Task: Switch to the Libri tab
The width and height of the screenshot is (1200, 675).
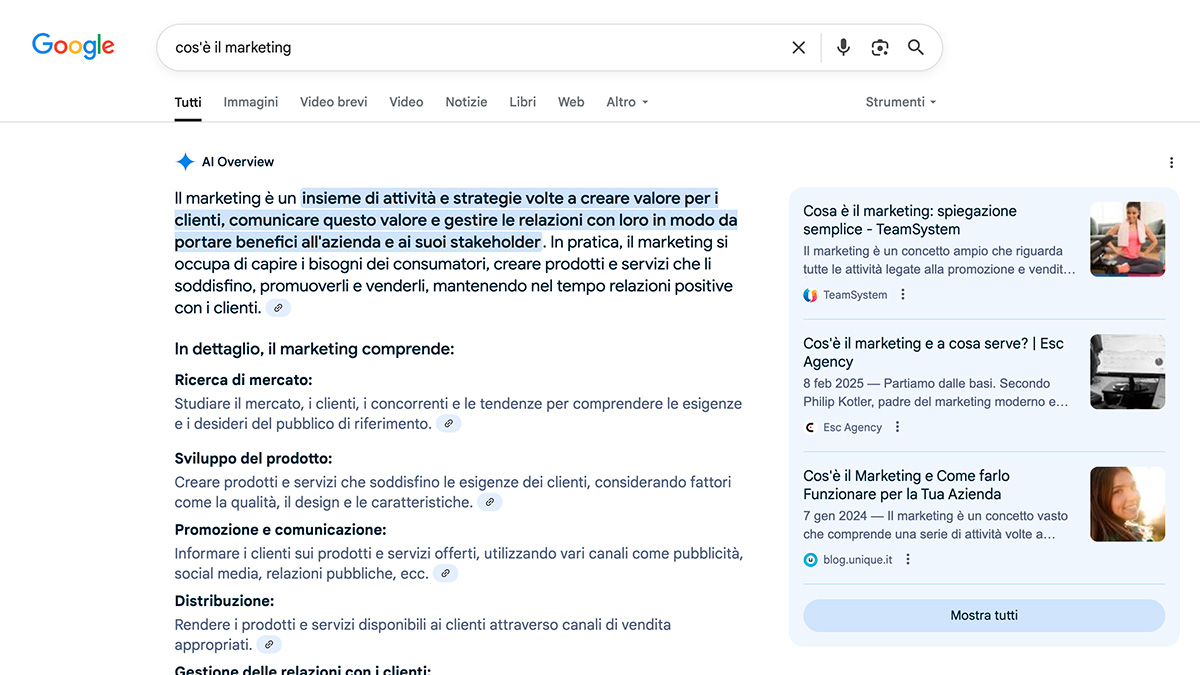Action: 523,102
